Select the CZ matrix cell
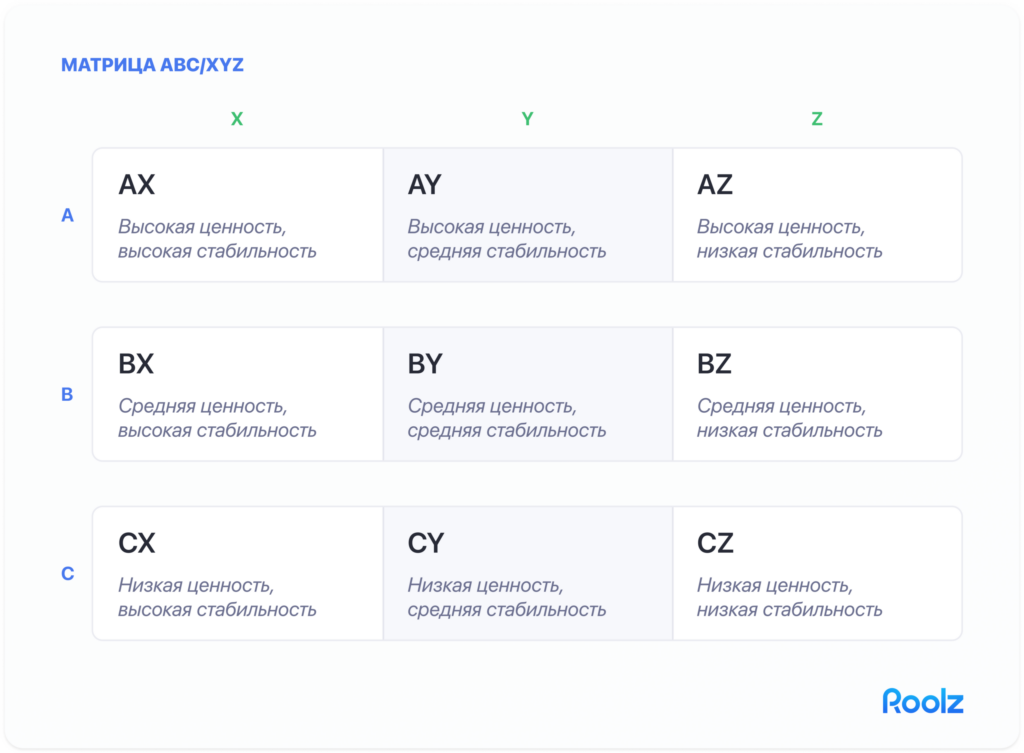The height and width of the screenshot is (753, 1024). [x=817, y=573]
